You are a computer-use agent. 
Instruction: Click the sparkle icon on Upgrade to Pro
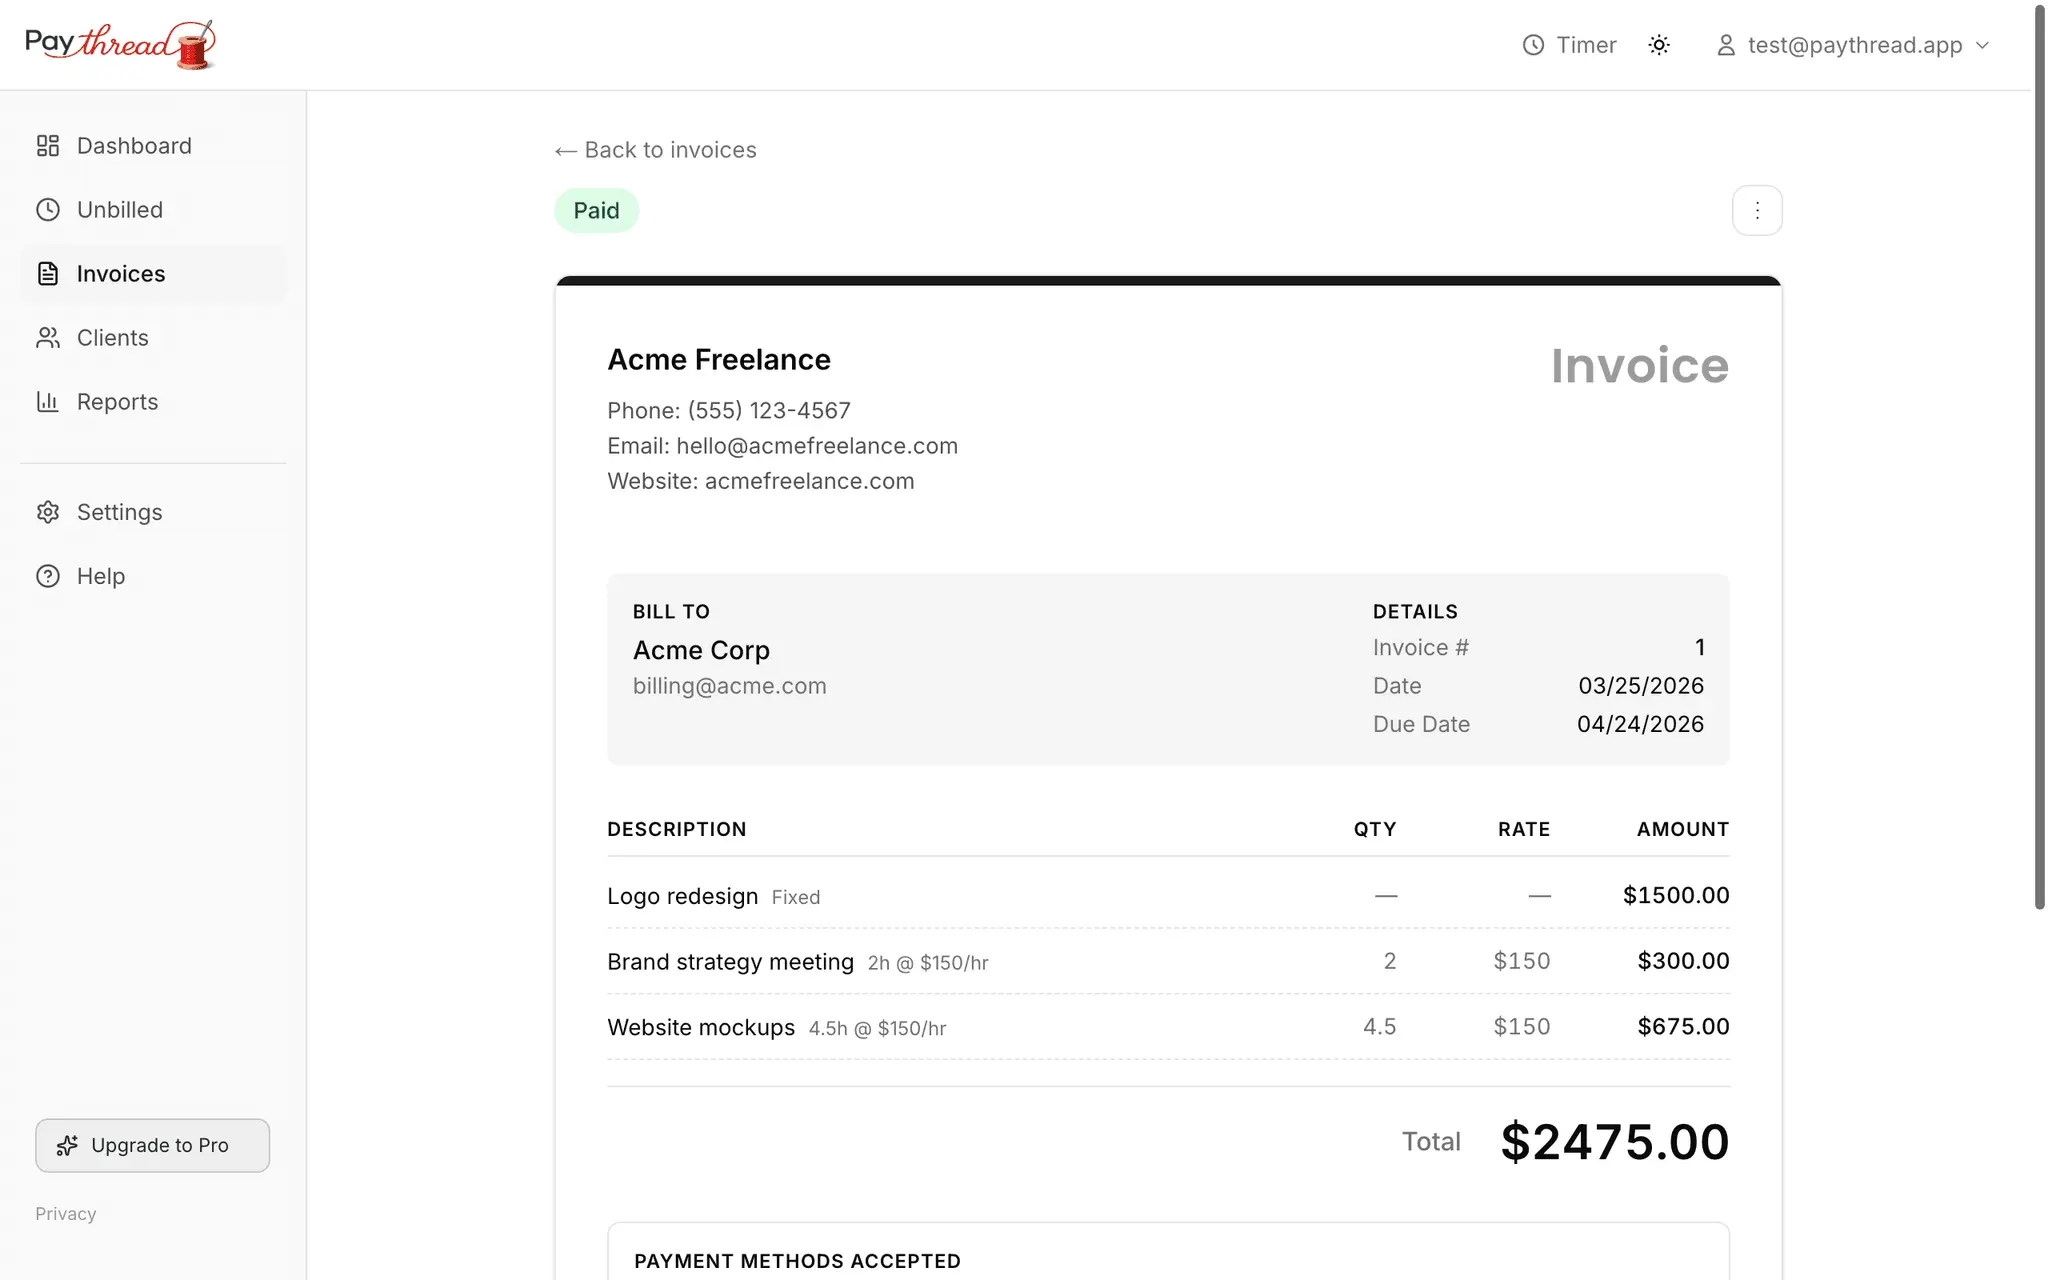tap(67, 1145)
